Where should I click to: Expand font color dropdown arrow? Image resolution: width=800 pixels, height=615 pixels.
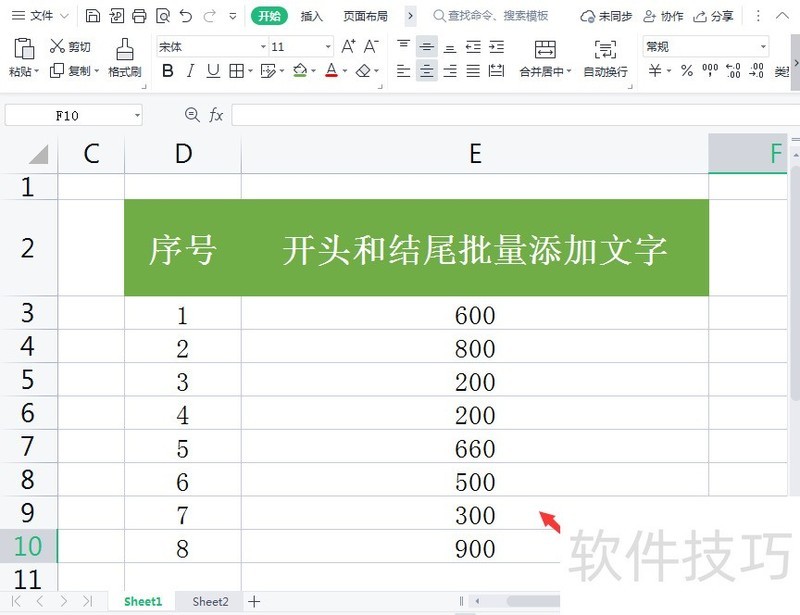pyautogui.click(x=345, y=71)
